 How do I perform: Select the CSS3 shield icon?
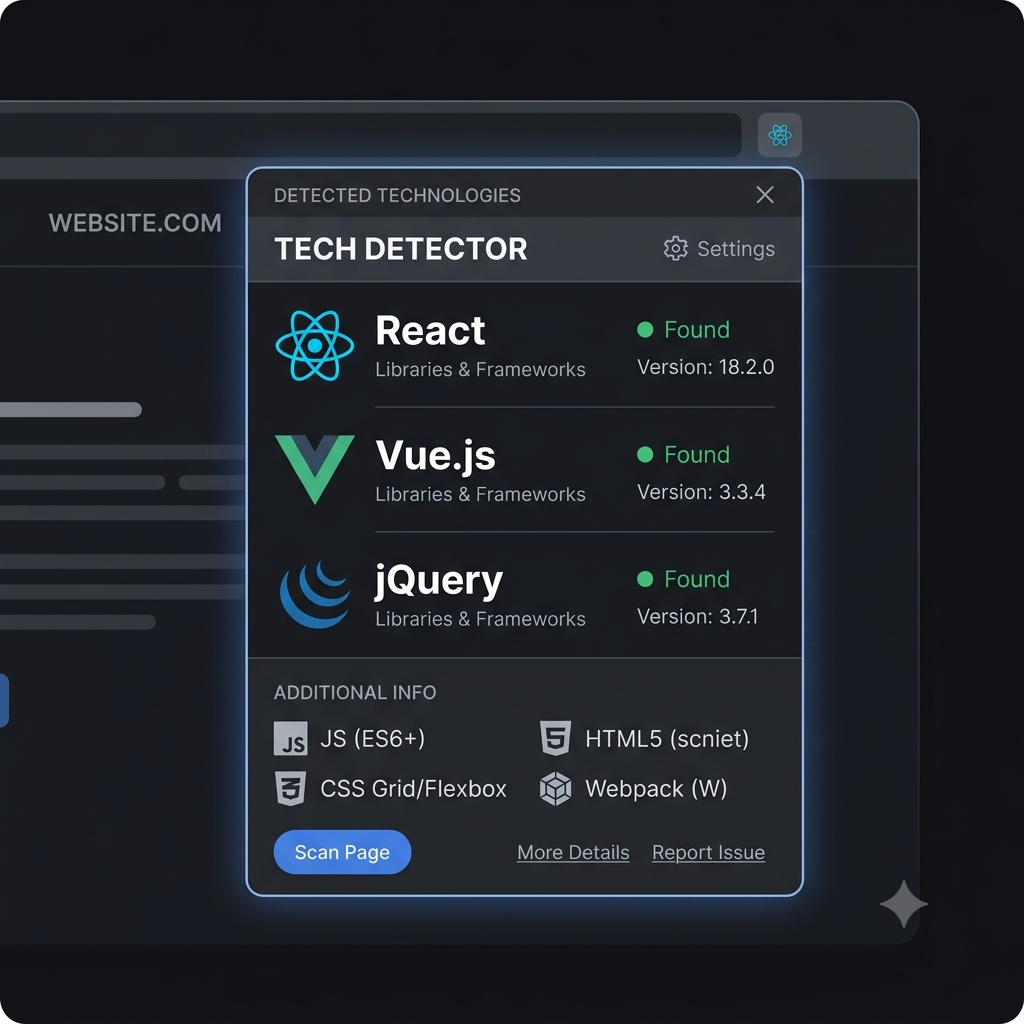[x=291, y=788]
